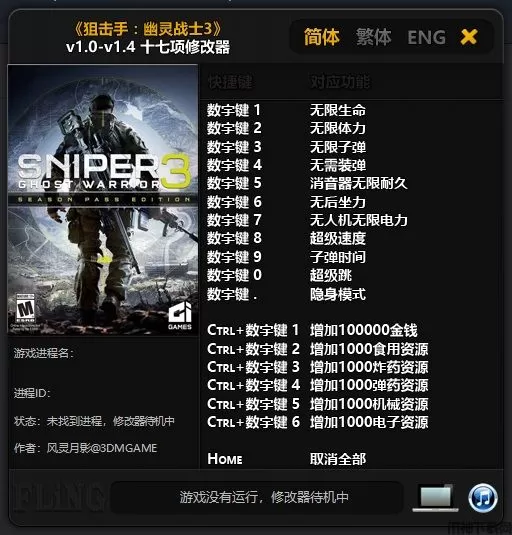Select 增加1000食用资源 entry
Viewport: 512px width, 535px height.
tap(369, 349)
